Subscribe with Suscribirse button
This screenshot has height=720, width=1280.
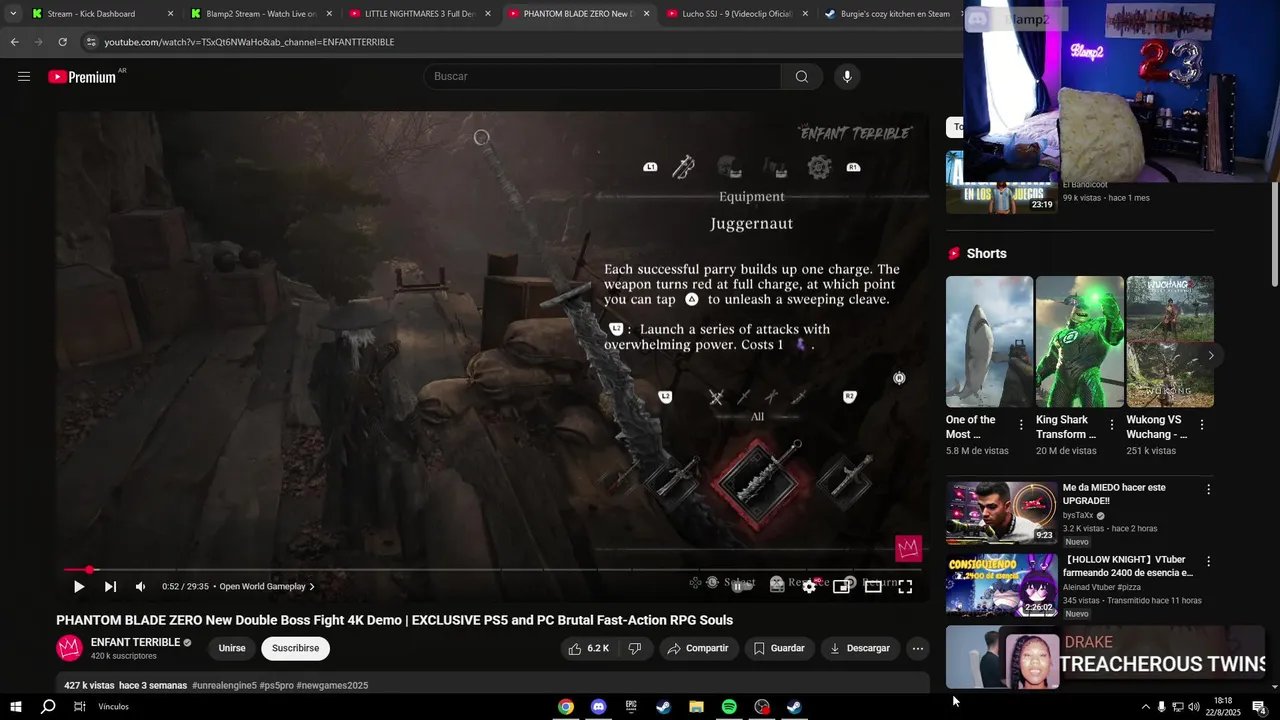[x=295, y=648]
